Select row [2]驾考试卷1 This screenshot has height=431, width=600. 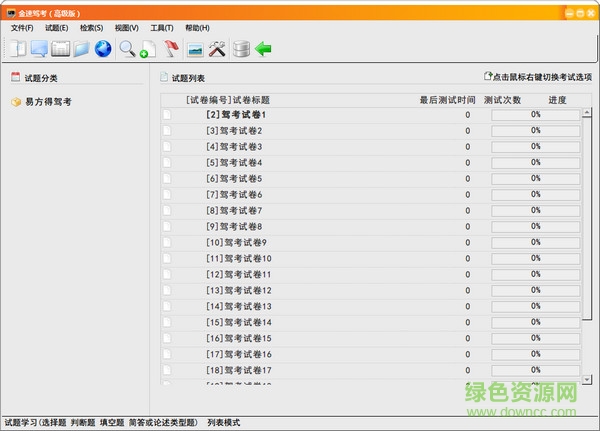[371, 114]
